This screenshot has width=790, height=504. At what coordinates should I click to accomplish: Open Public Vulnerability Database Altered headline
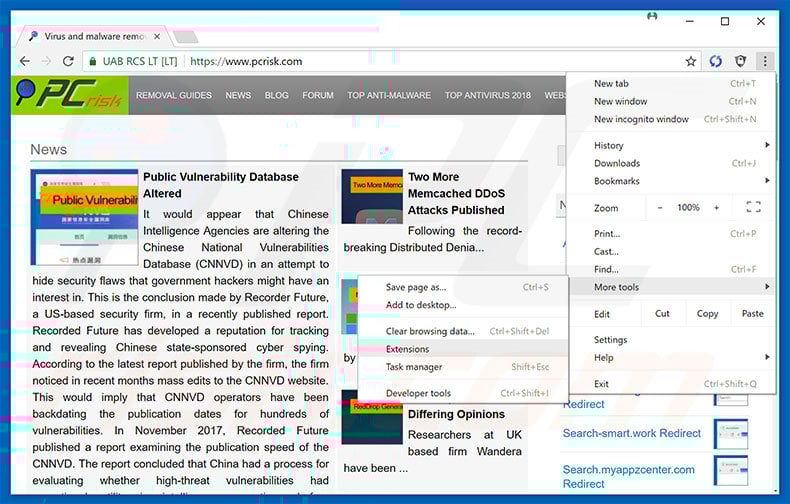point(221,185)
